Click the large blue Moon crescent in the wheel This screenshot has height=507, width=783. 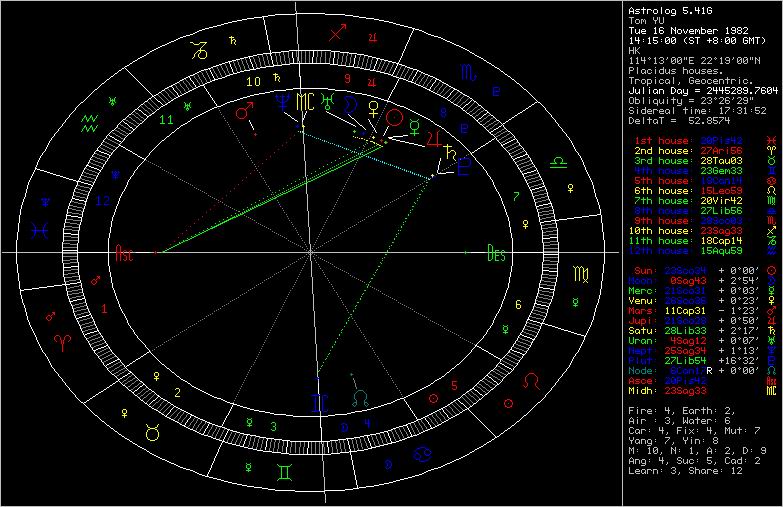pyautogui.click(x=351, y=105)
